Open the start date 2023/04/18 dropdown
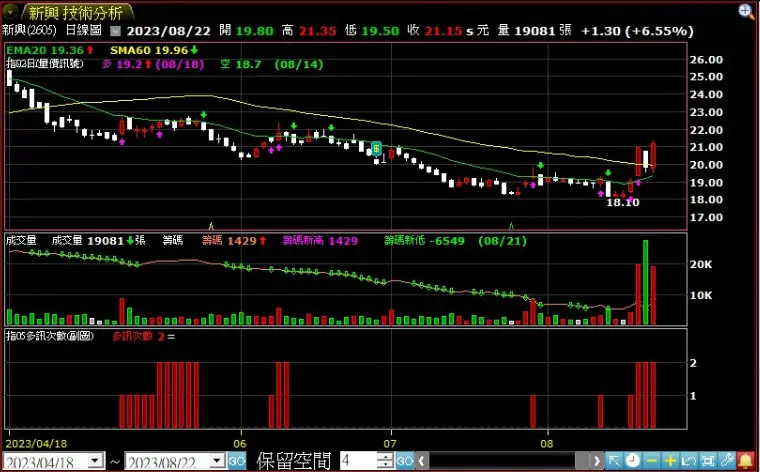The height and width of the screenshot is (472, 760). click(x=96, y=461)
